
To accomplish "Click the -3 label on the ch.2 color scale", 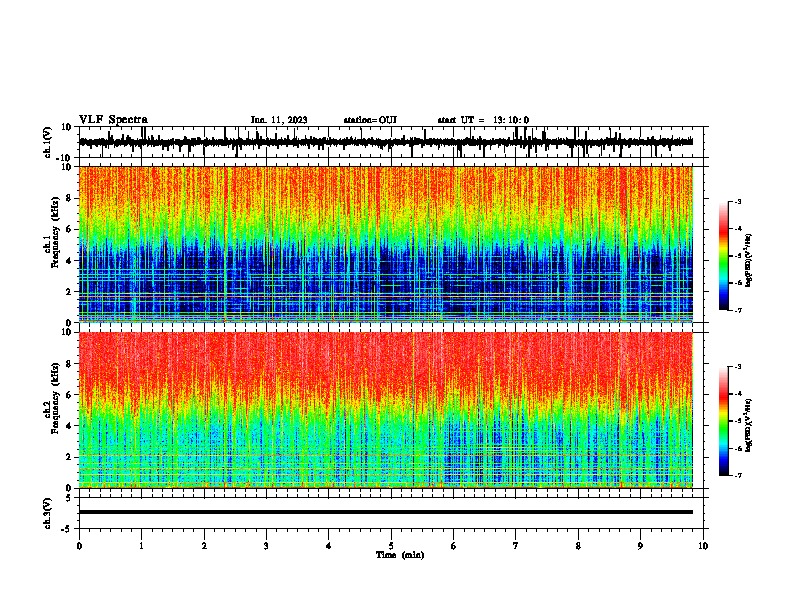I will (738, 367).
